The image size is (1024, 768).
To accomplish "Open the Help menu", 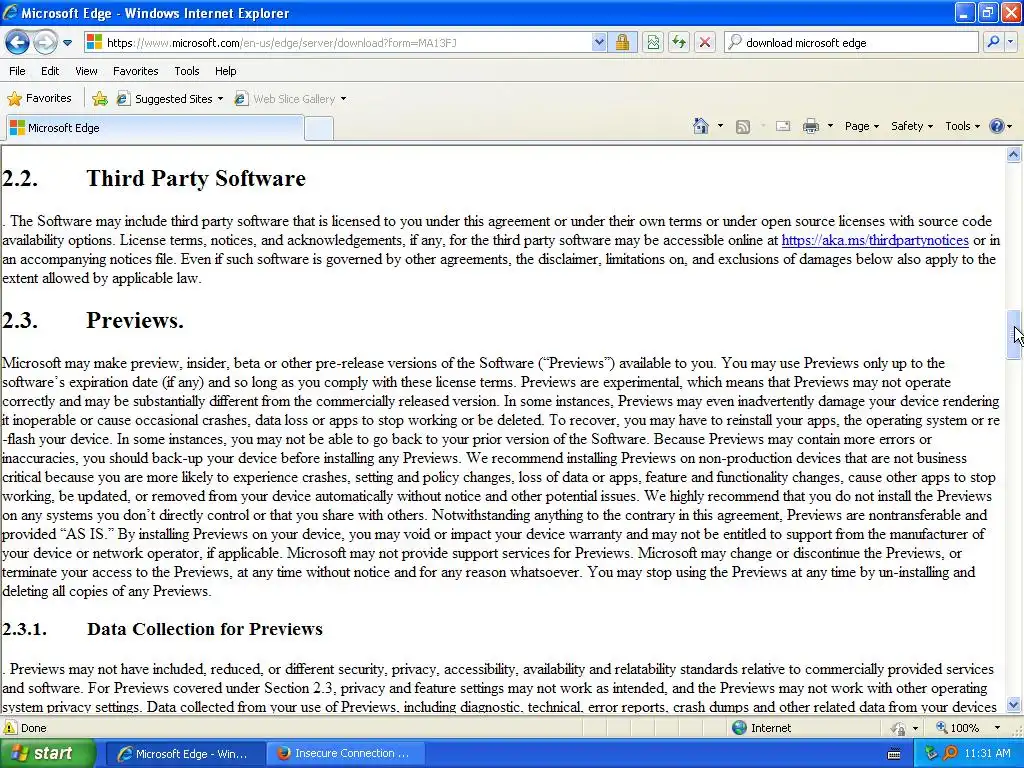I will click(x=225, y=71).
